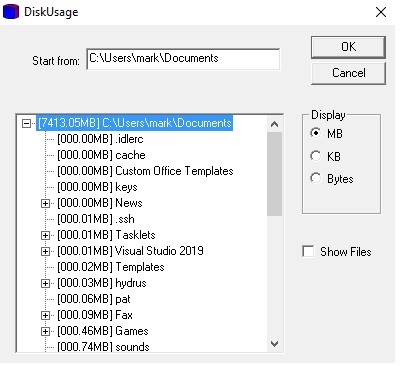400x366 pixels.
Task: Select the News folder row
Action: [x=100, y=203]
